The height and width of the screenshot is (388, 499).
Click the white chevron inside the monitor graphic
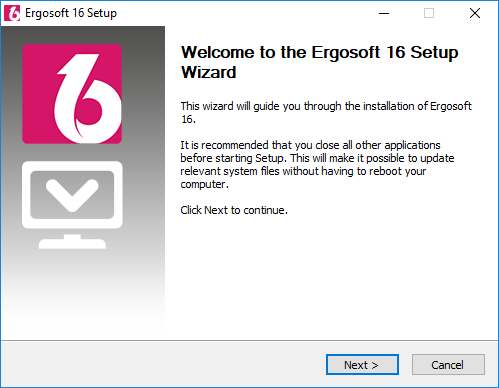click(72, 195)
